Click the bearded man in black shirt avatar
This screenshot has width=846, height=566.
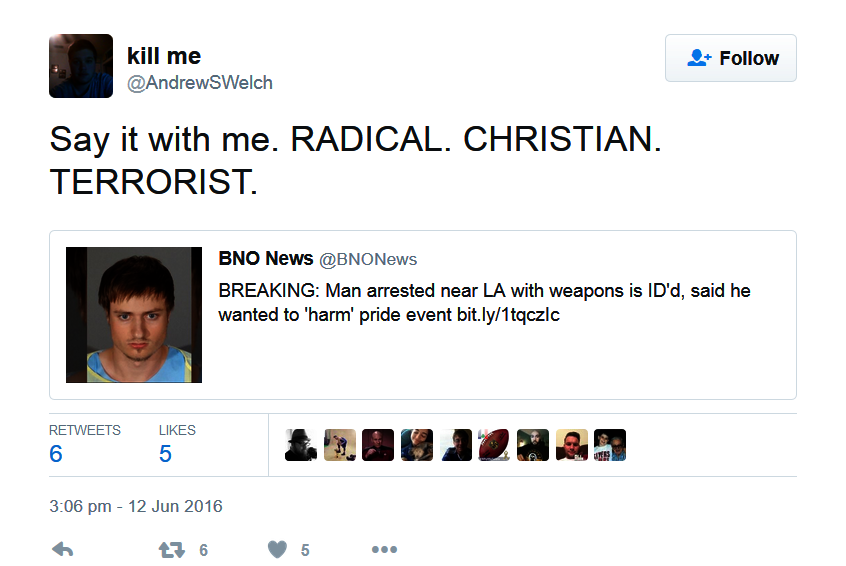coord(533,445)
